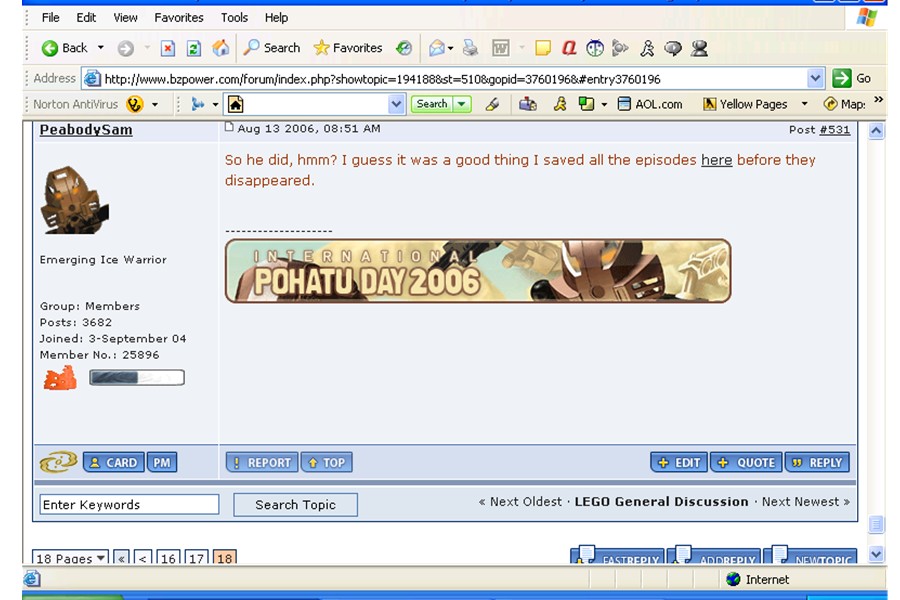Click the orange rank icon below Member No.
The width and height of the screenshot is (900, 600).
[60, 378]
